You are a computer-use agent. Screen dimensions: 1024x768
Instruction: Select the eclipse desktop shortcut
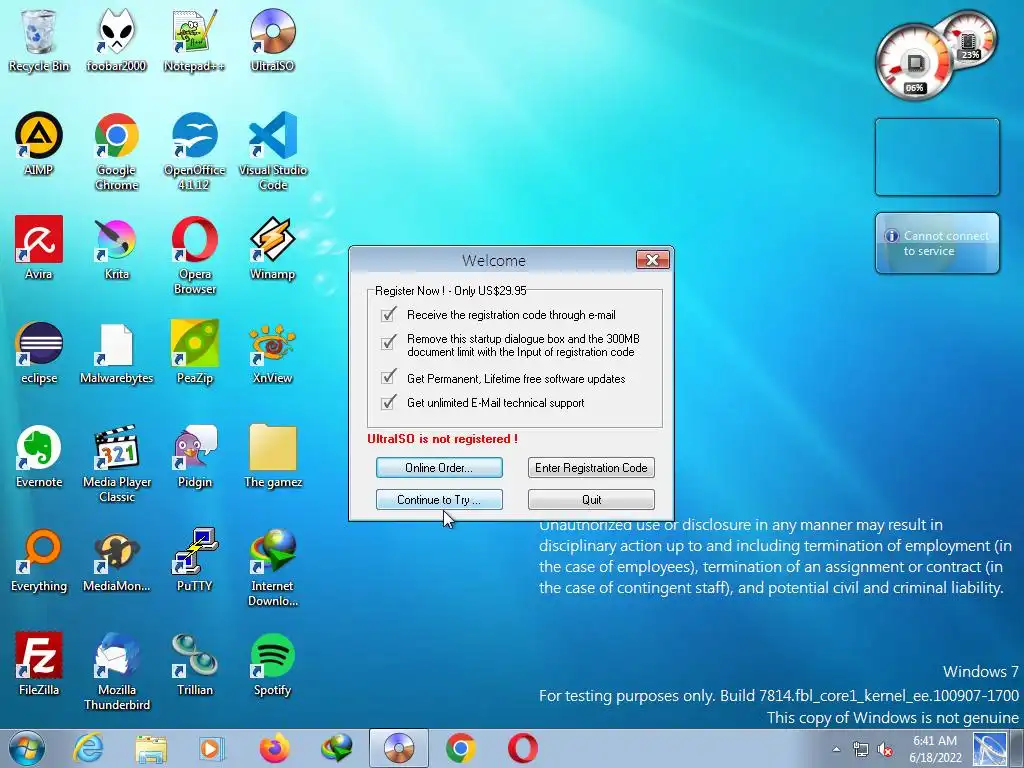click(39, 353)
